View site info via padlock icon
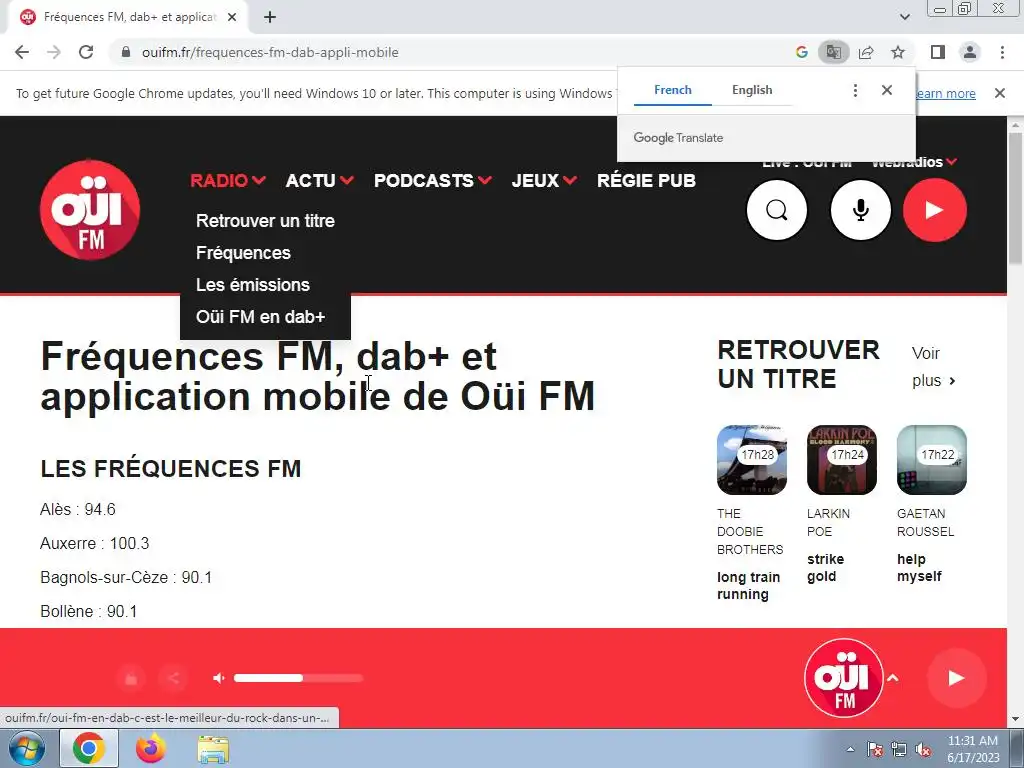Image resolution: width=1024 pixels, height=768 pixels. pyautogui.click(x=126, y=52)
